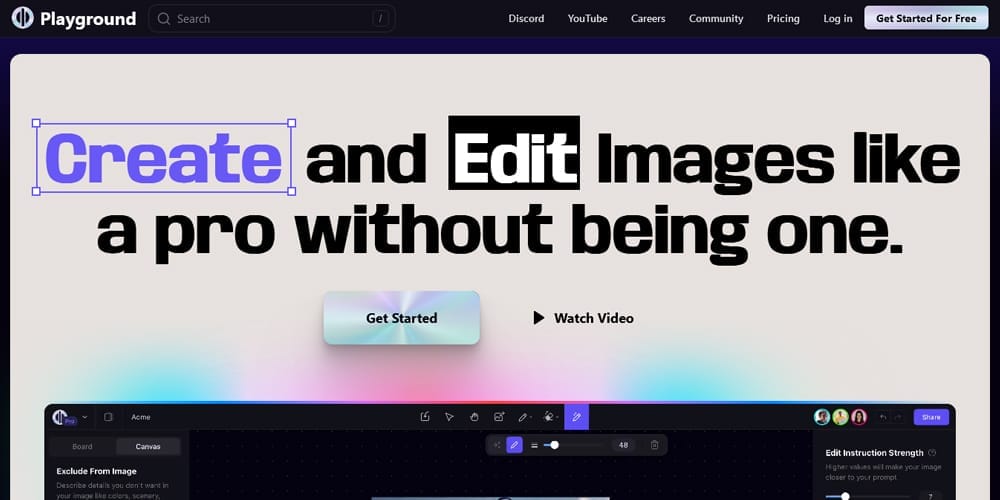Image resolution: width=1000 pixels, height=500 pixels.
Task: View the Pricing page
Action: (783, 18)
